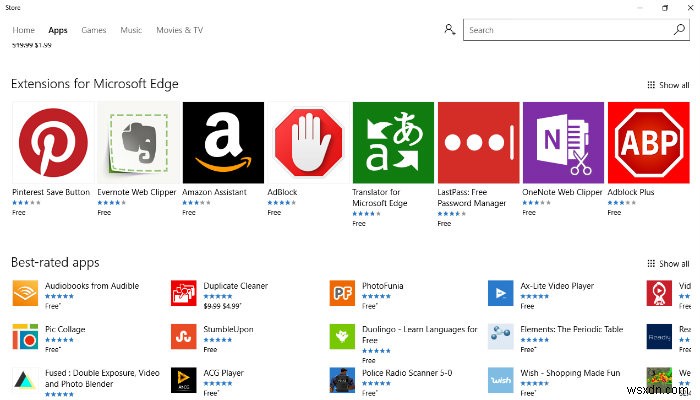Open the Evernote Web Clipper elephant icon

138,142
